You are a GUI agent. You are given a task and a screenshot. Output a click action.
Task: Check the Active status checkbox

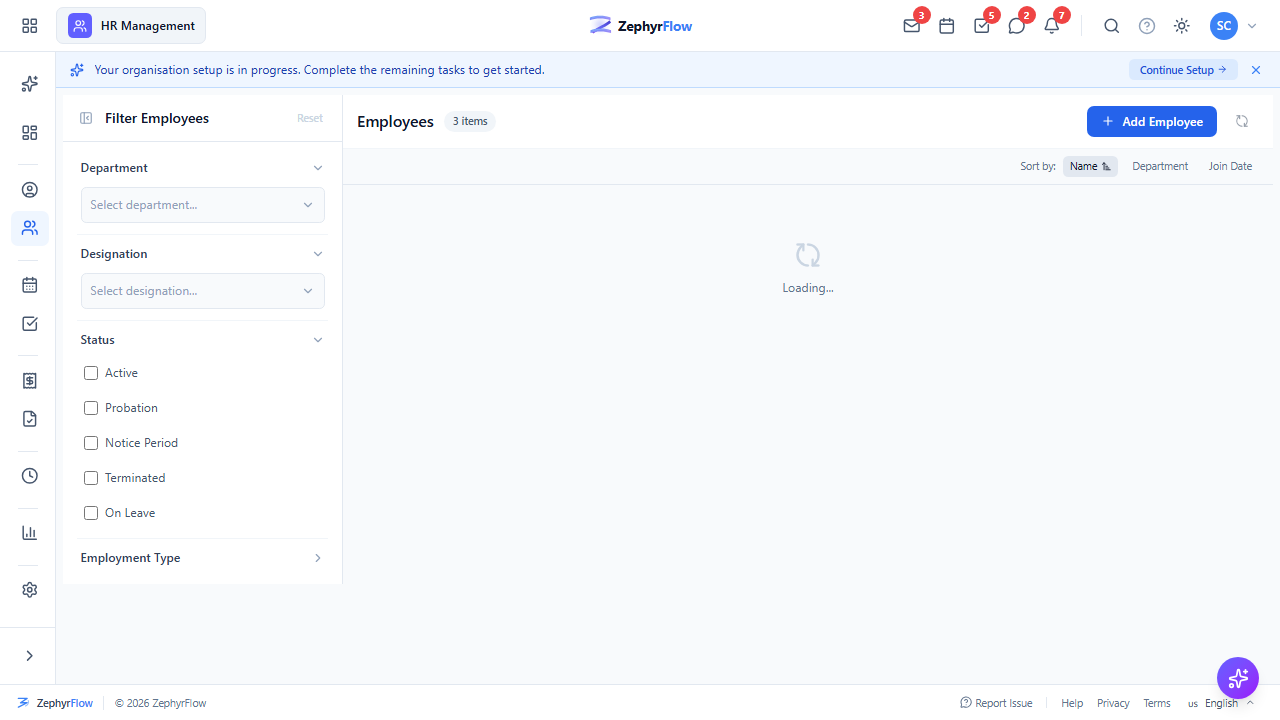91,373
